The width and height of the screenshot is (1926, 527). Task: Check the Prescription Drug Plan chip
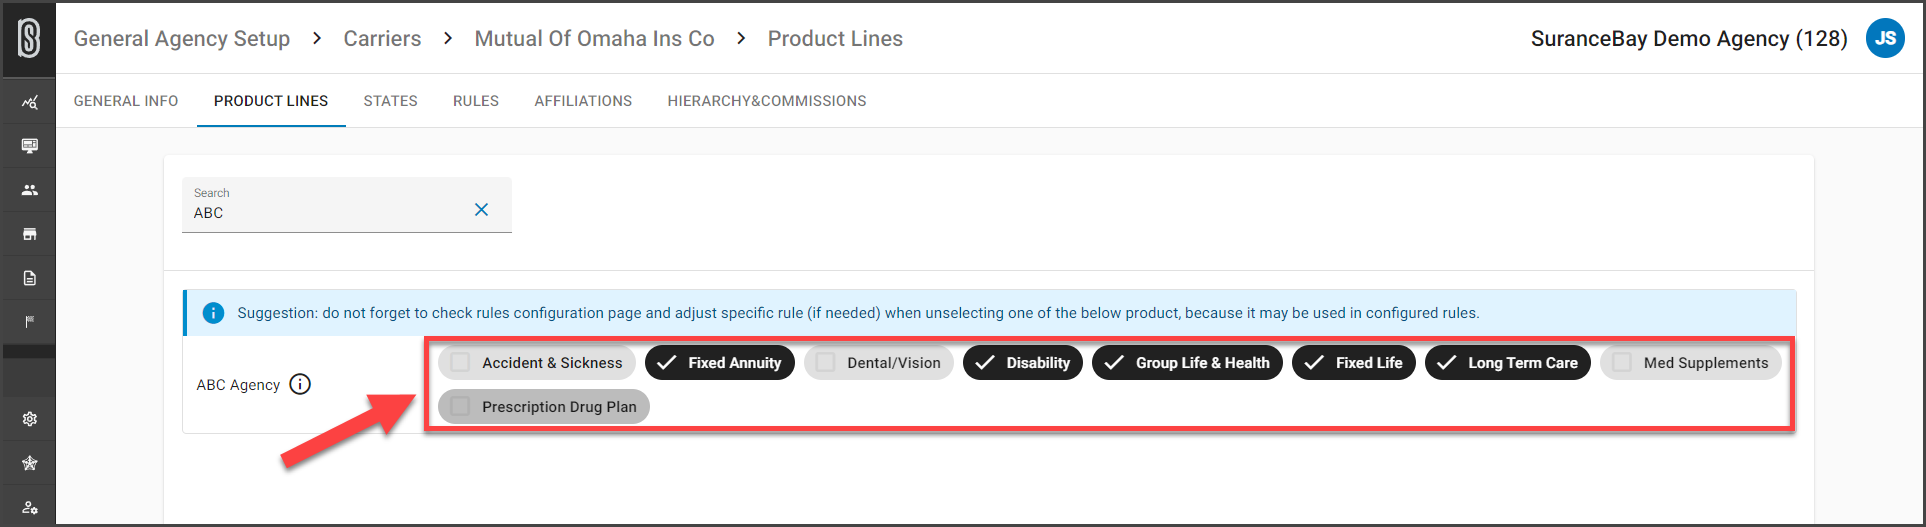pos(544,407)
